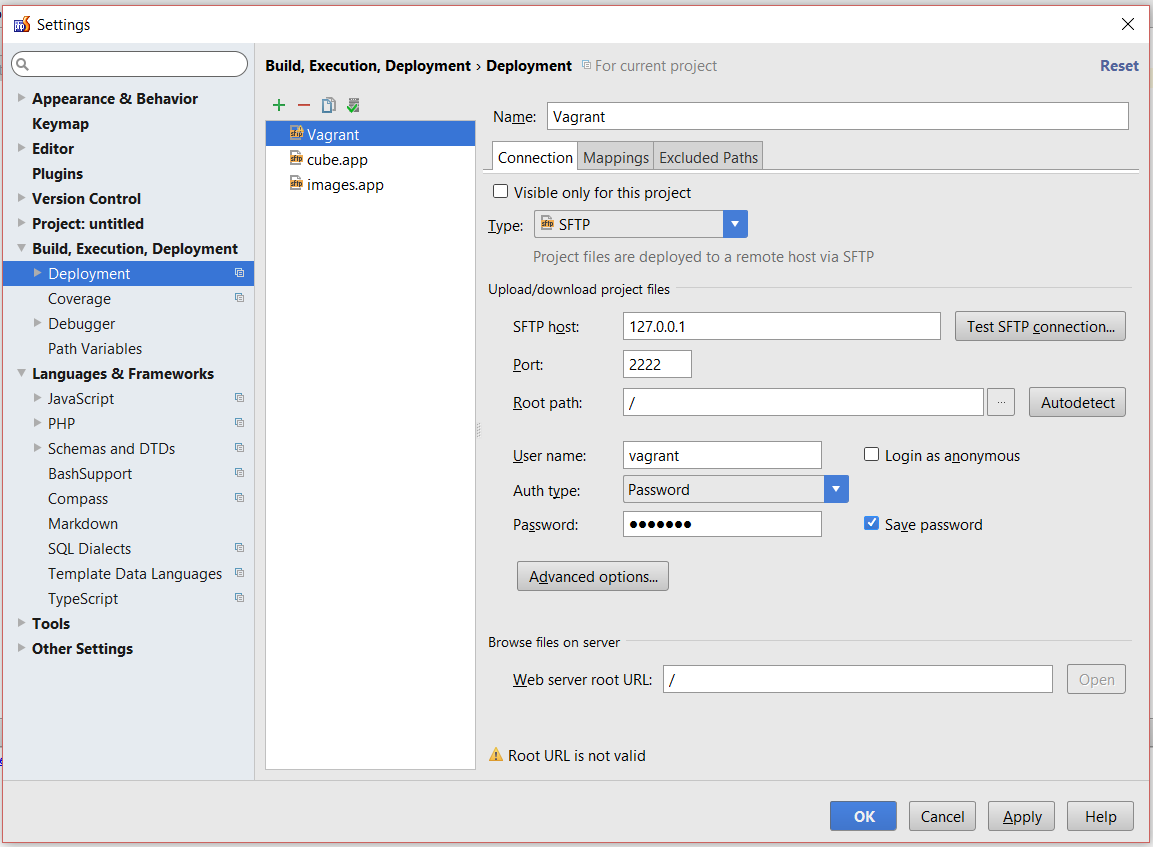
Task: Click the search magnifier icon in settings
Action: coord(23,64)
